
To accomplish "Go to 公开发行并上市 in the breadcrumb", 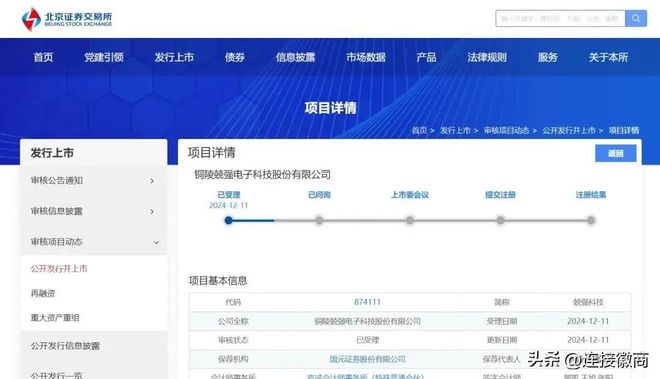I will (569, 131).
